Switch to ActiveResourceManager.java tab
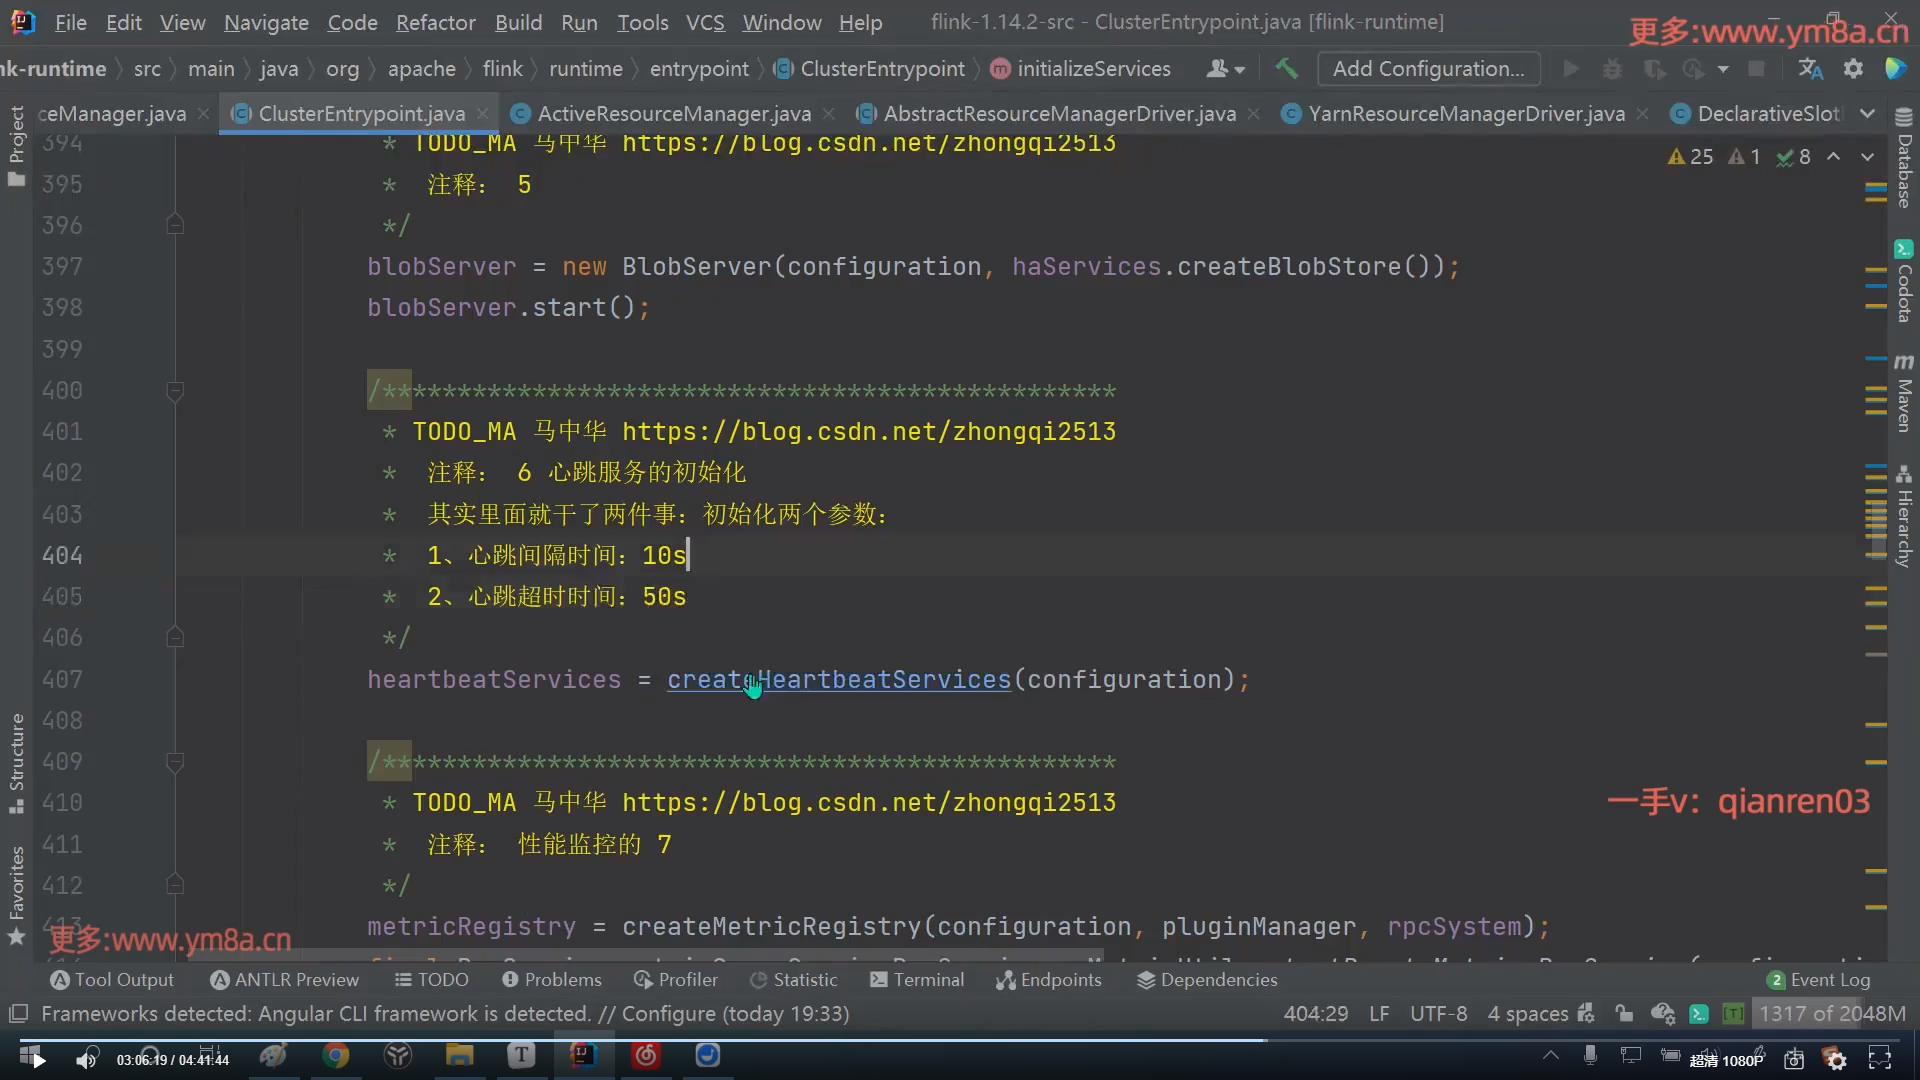 [x=673, y=114]
